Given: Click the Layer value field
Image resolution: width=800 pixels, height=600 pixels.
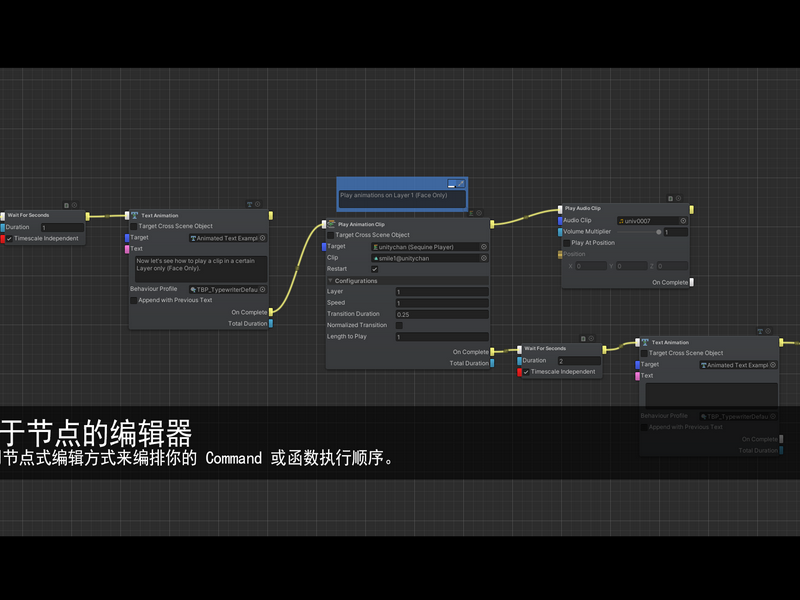Looking at the screenshot, I should pos(442,292).
